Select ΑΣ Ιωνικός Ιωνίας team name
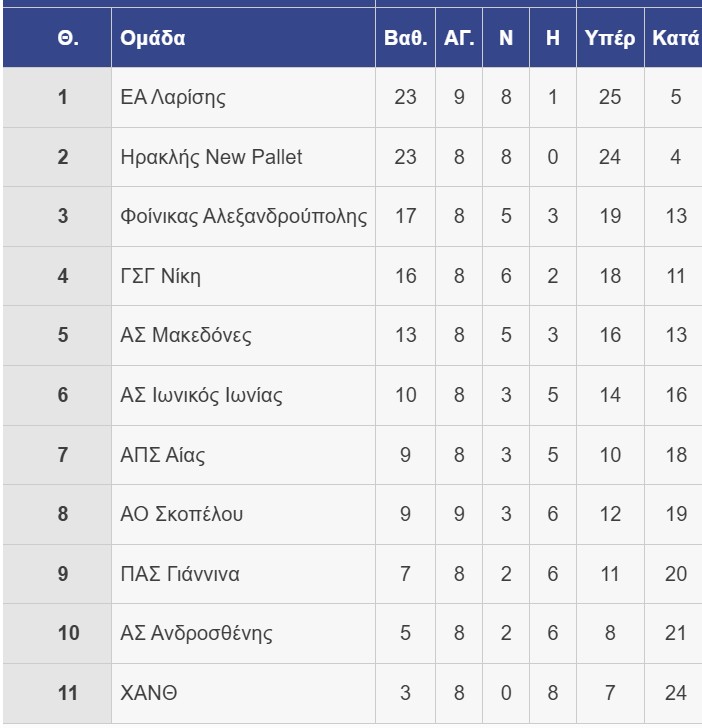Viewport: 702px width, 728px height. click(x=201, y=395)
